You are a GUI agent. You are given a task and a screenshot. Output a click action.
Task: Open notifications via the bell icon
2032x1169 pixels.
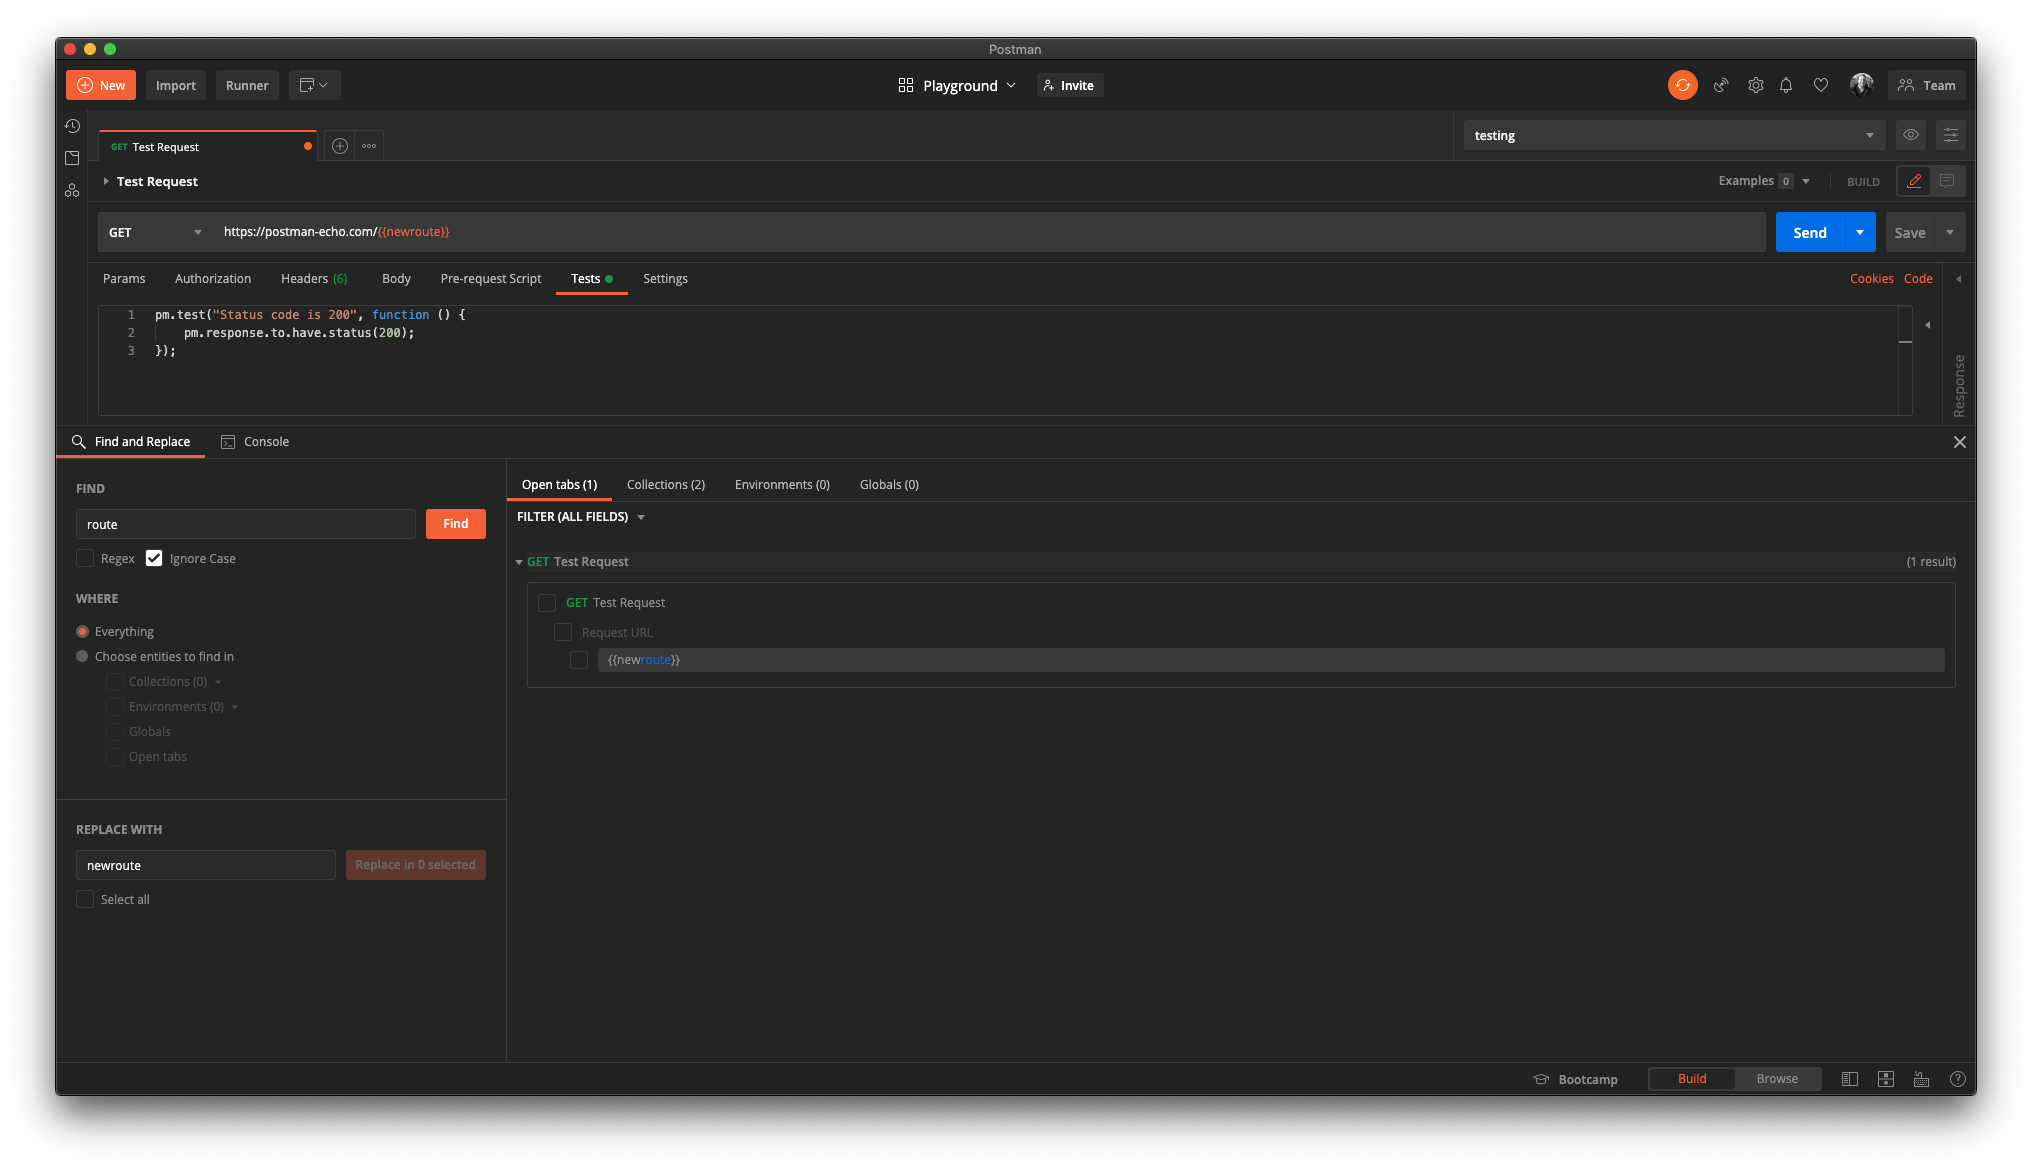(x=1787, y=85)
